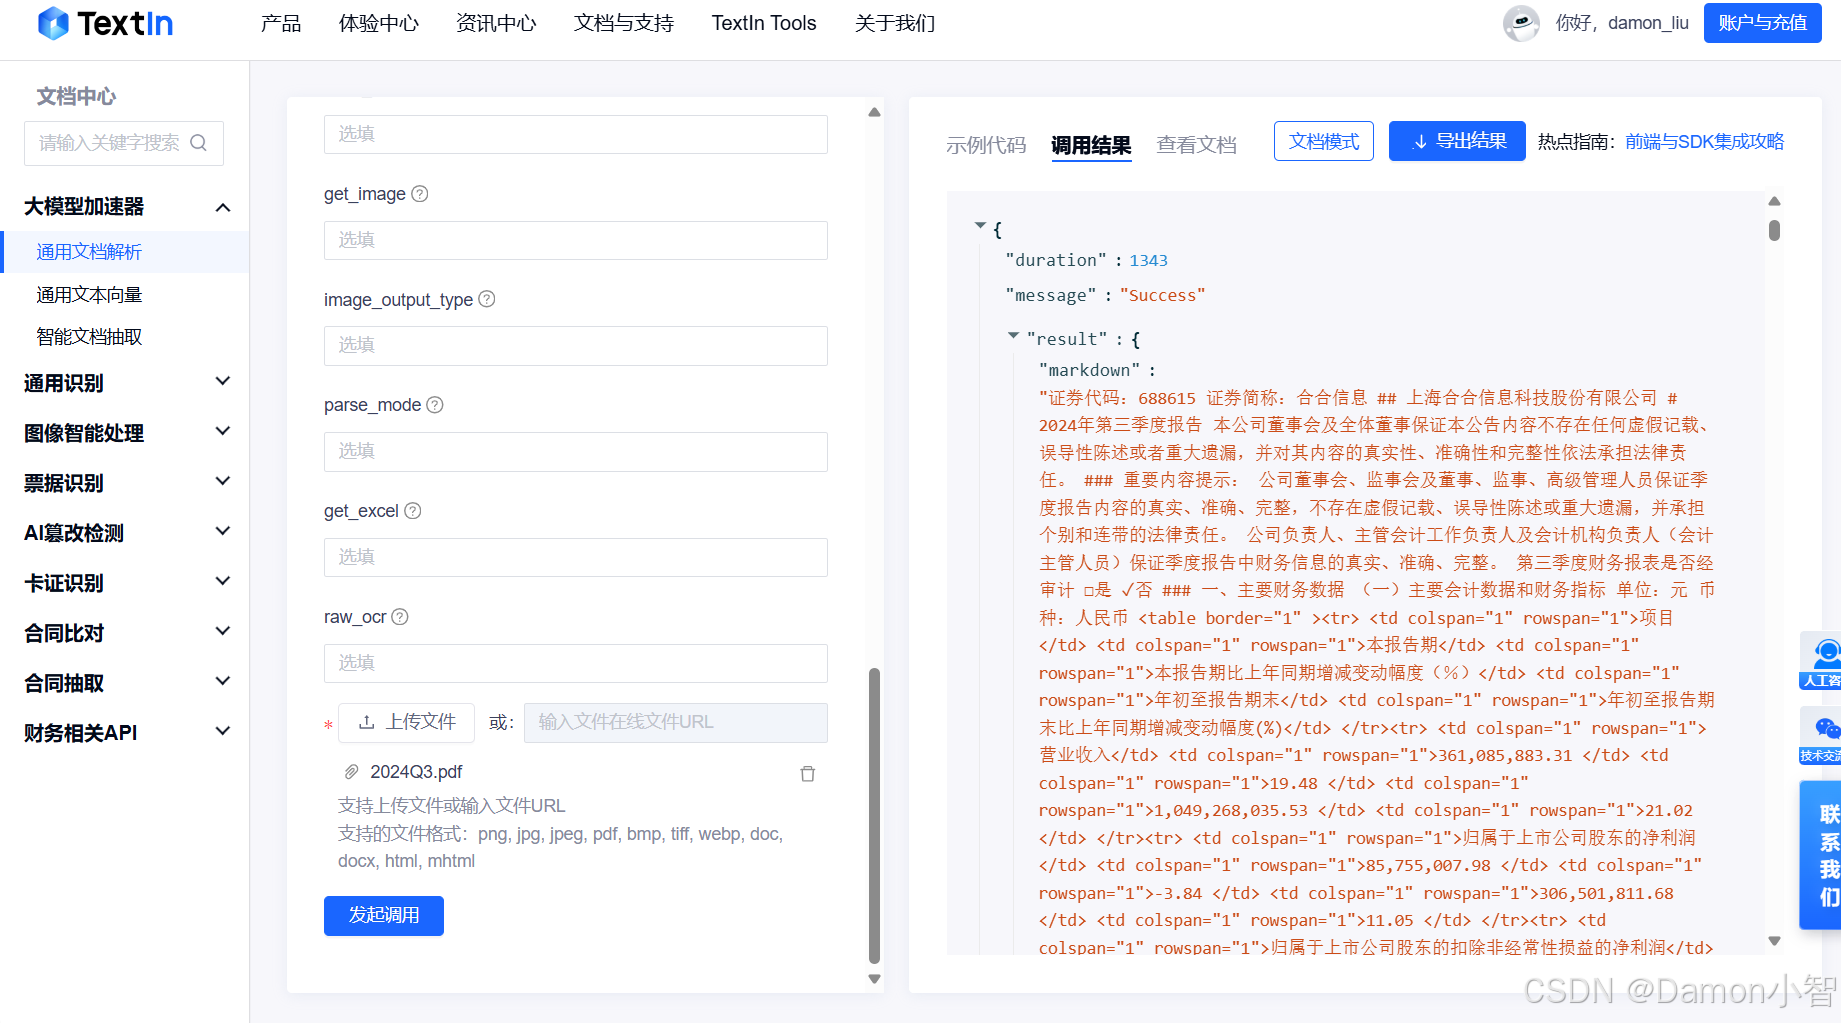
Task: Delete 2024Q3.pdf using the trash icon
Action: tap(808, 773)
